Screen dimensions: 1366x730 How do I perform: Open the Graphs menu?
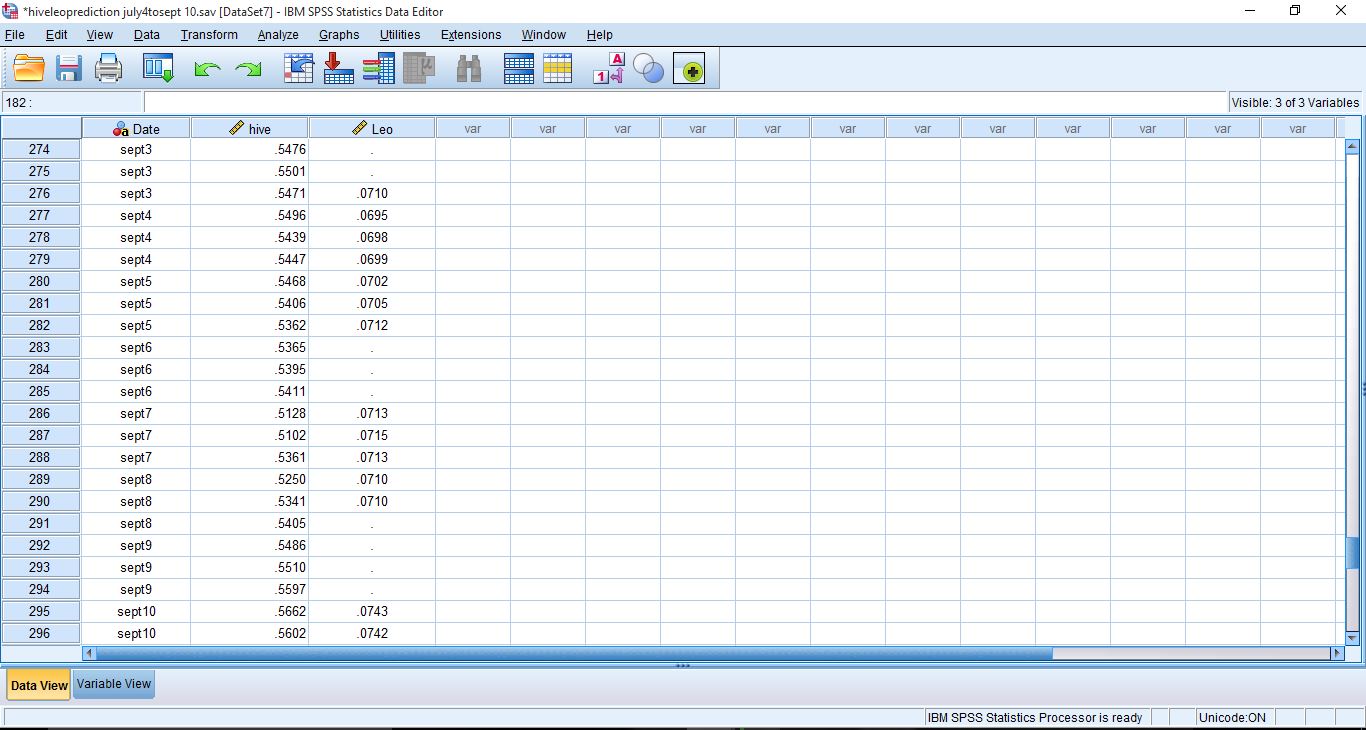(339, 35)
